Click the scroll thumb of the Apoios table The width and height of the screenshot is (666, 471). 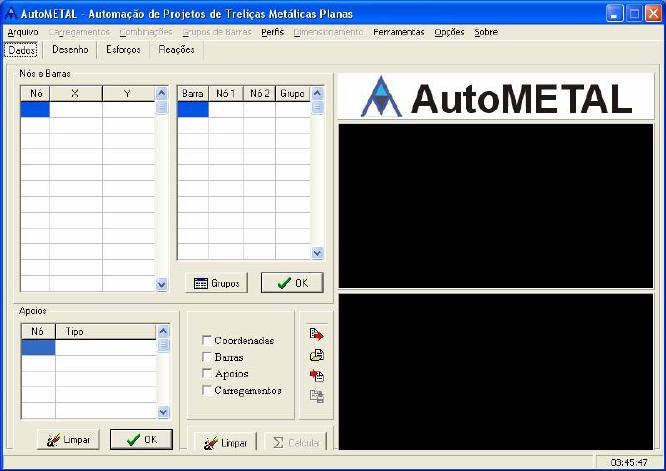[163, 345]
